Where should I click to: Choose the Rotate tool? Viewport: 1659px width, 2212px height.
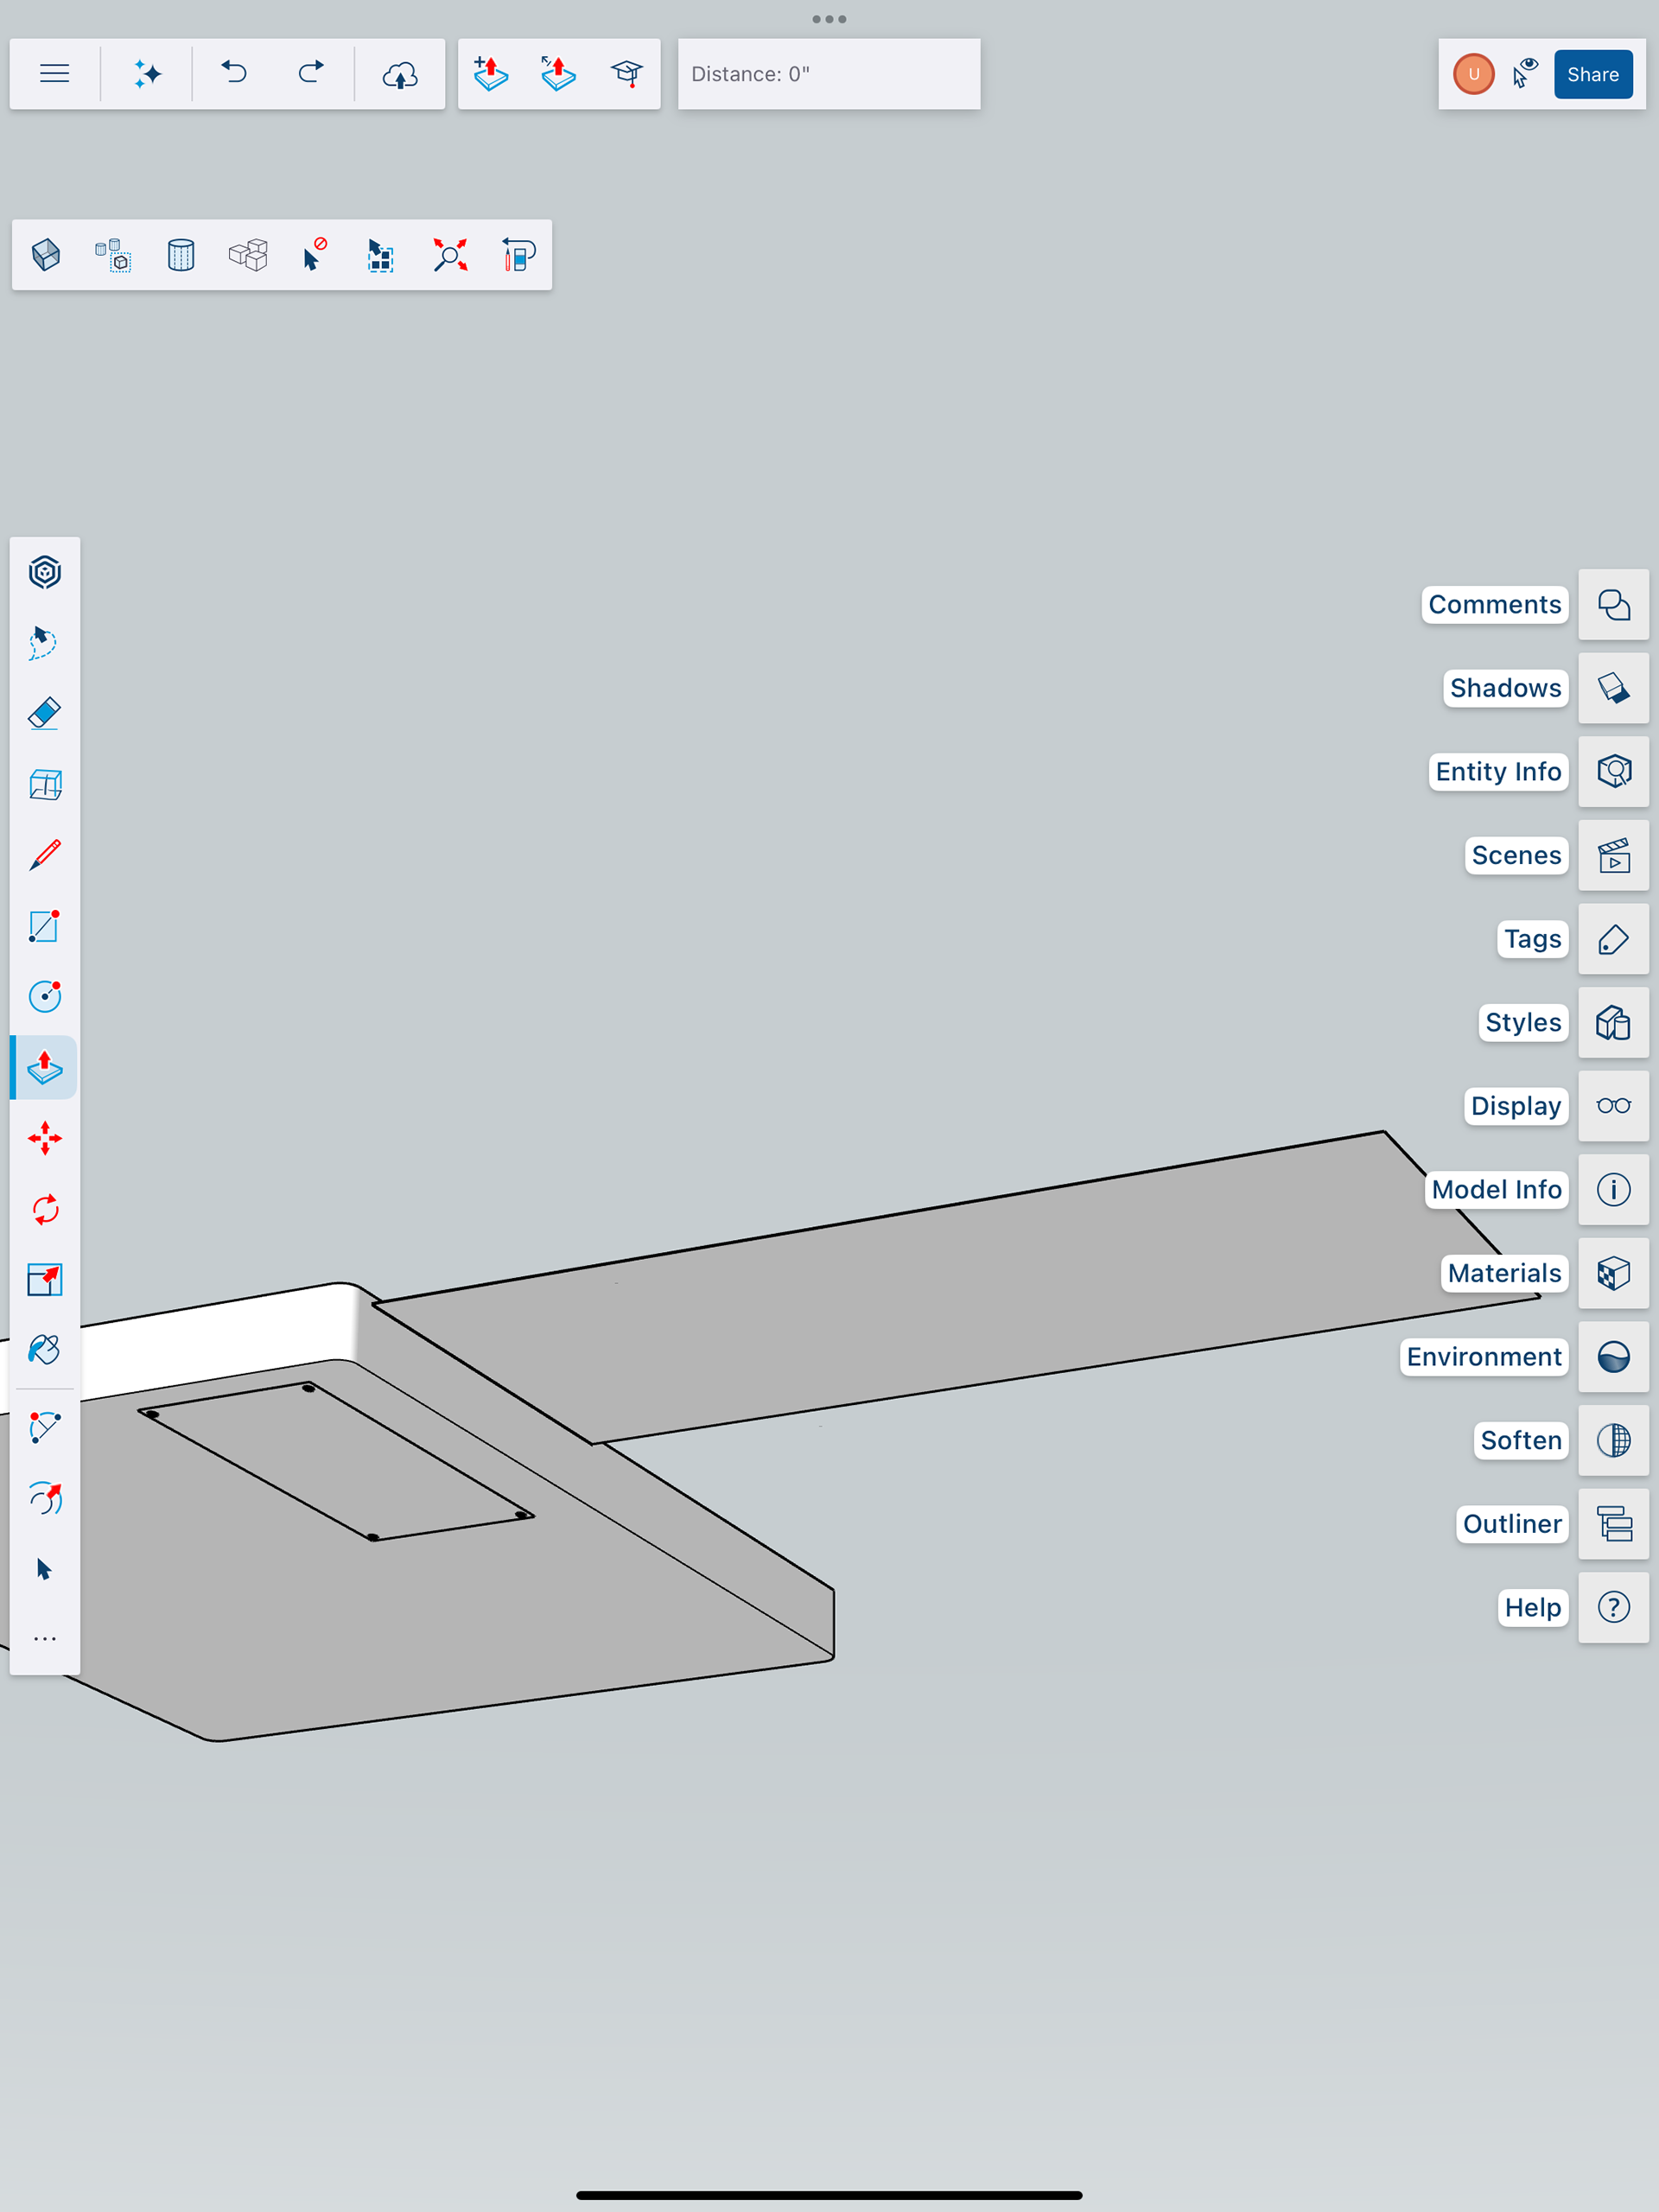pyautogui.click(x=45, y=1209)
